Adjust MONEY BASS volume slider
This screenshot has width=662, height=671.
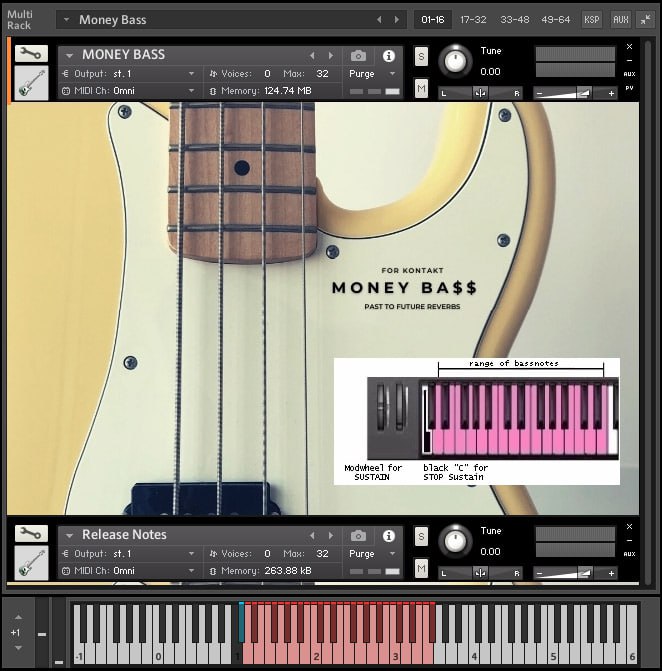pyautogui.click(x=575, y=93)
